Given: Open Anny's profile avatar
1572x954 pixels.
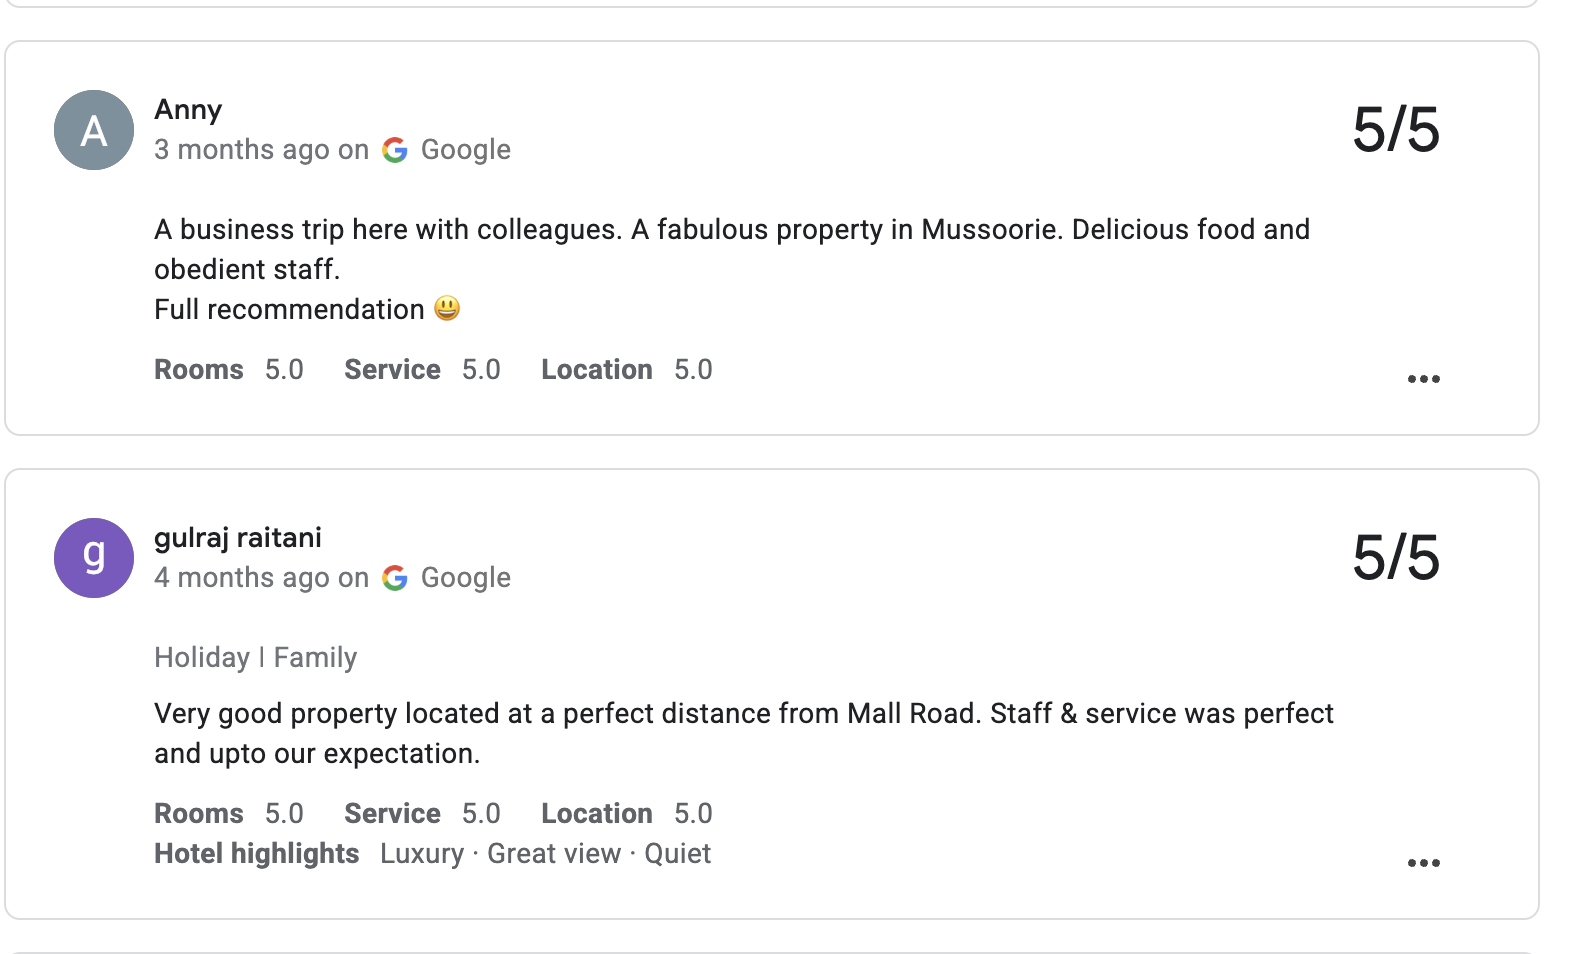Looking at the screenshot, I should [92, 130].
